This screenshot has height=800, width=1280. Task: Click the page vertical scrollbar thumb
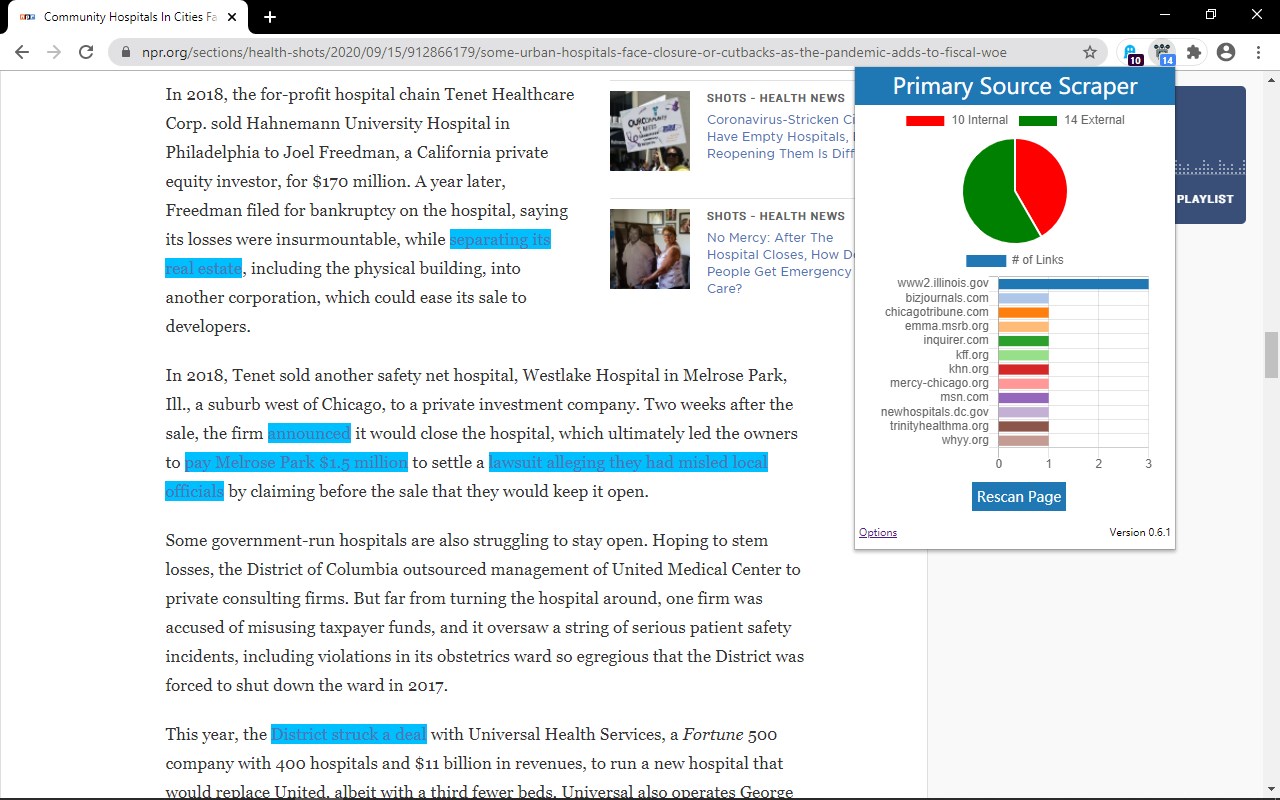[x=1271, y=355]
